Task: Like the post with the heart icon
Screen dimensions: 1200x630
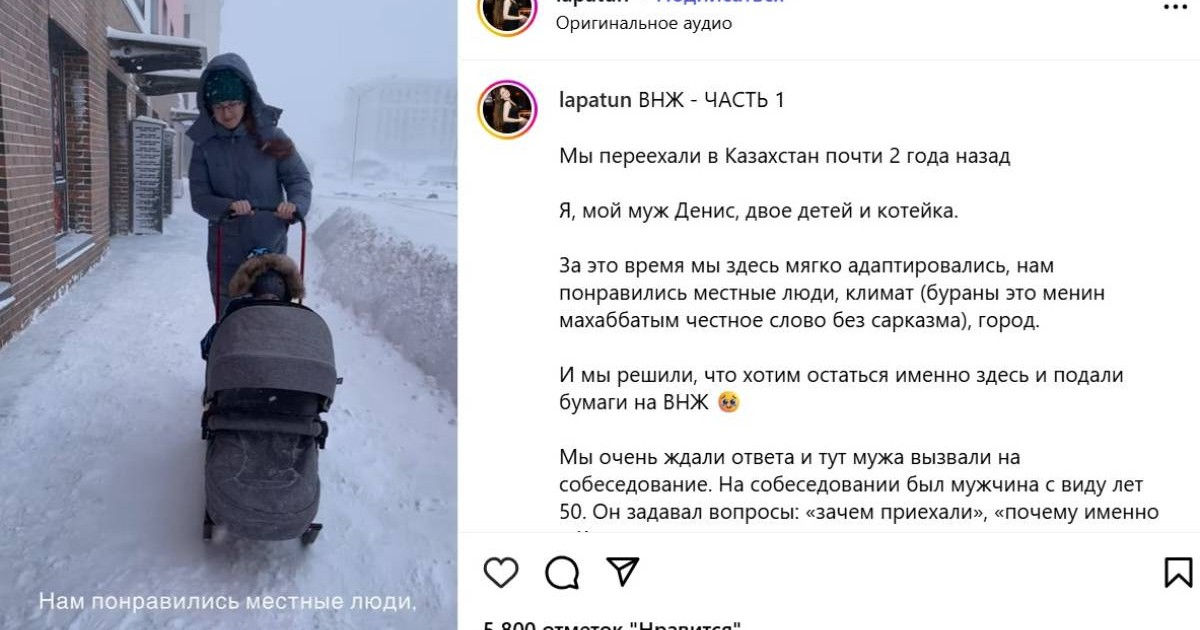Action: tap(501, 572)
